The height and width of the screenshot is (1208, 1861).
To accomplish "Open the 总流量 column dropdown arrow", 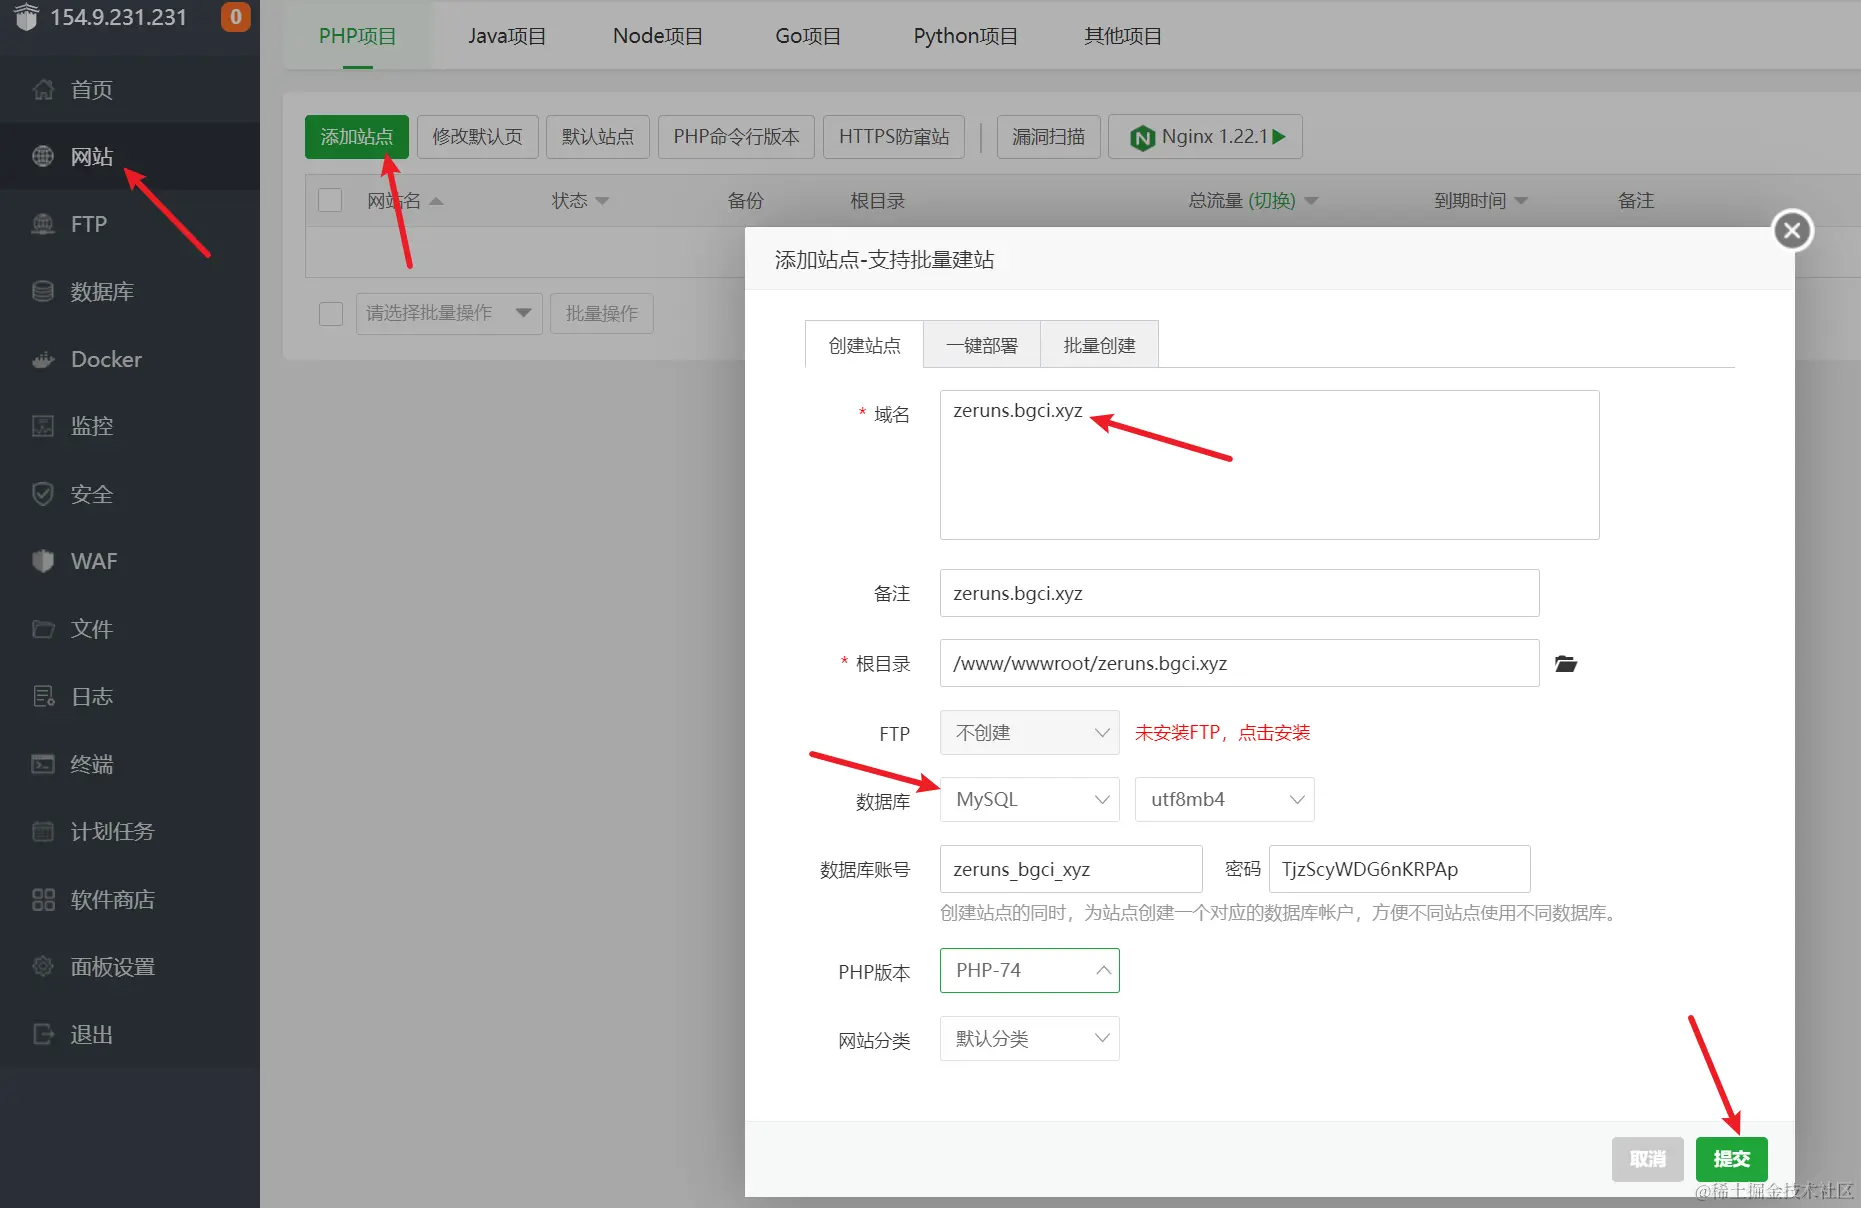I will tap(1312, 201).
